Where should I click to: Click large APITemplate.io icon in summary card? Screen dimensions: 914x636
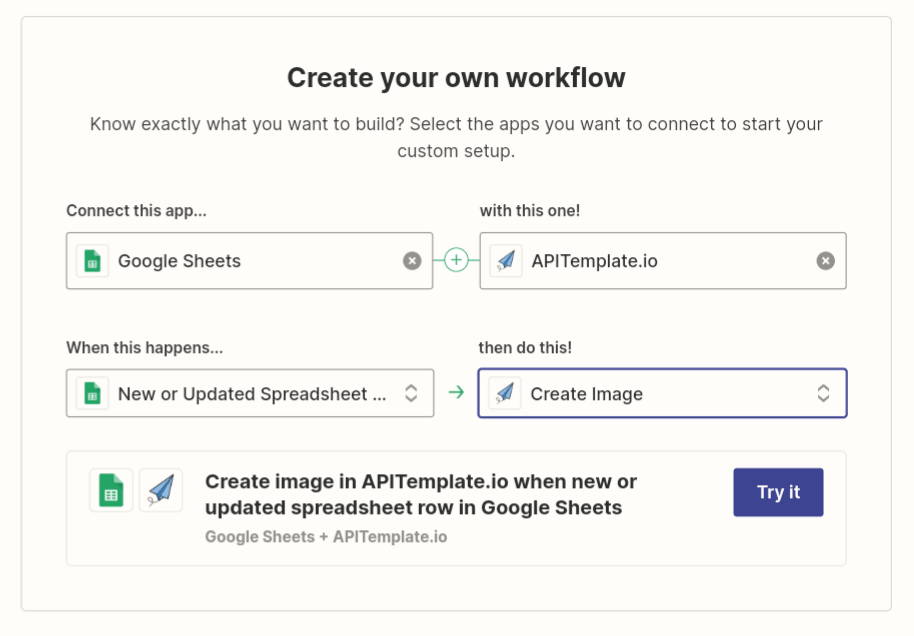tap(161, 490)
